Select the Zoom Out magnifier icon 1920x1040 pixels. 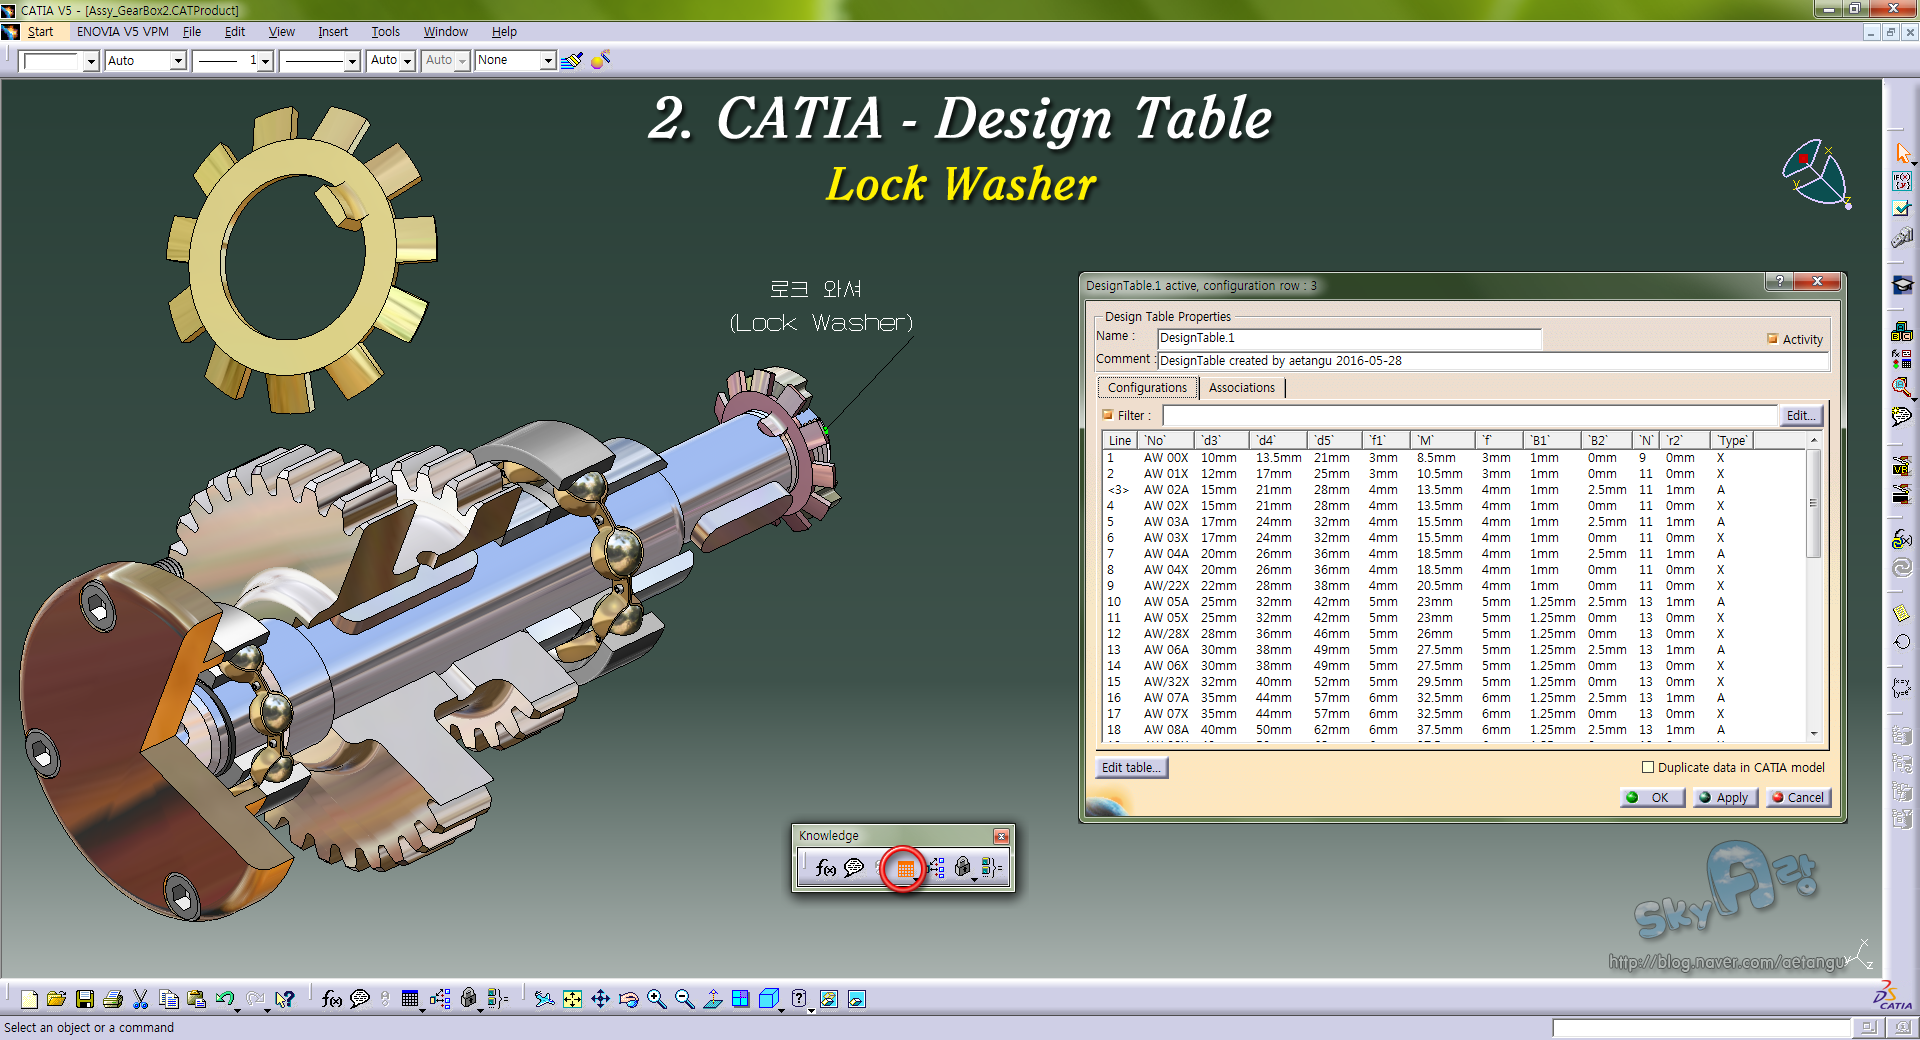(684, 999)
